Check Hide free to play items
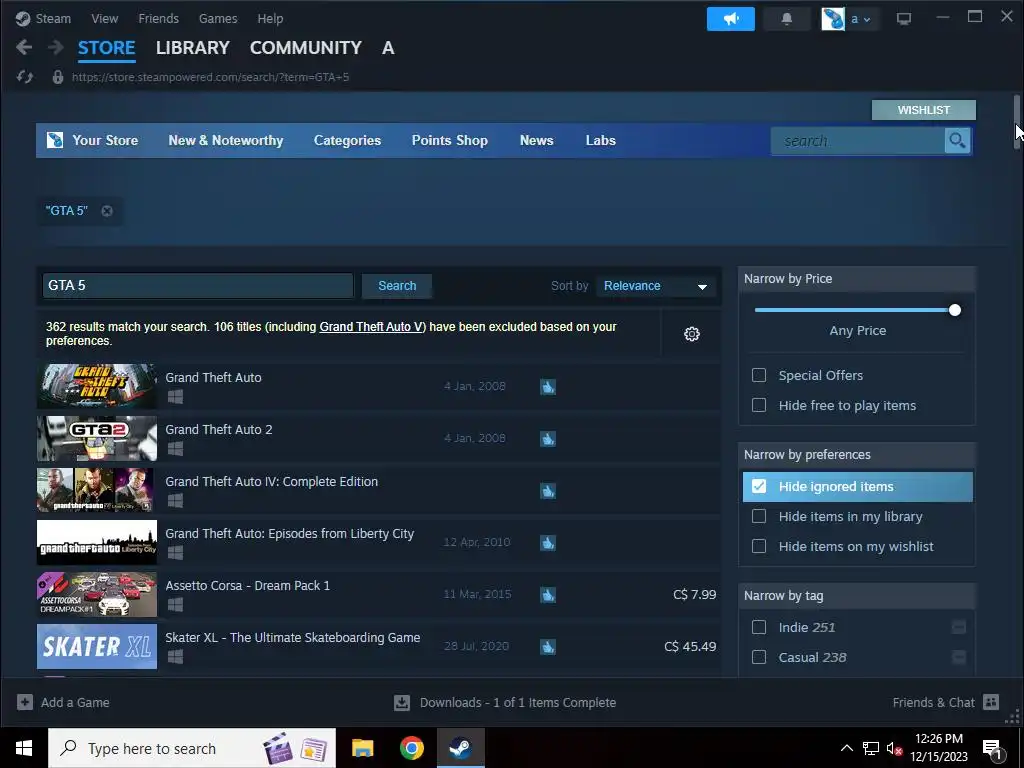 pos(759,405)
